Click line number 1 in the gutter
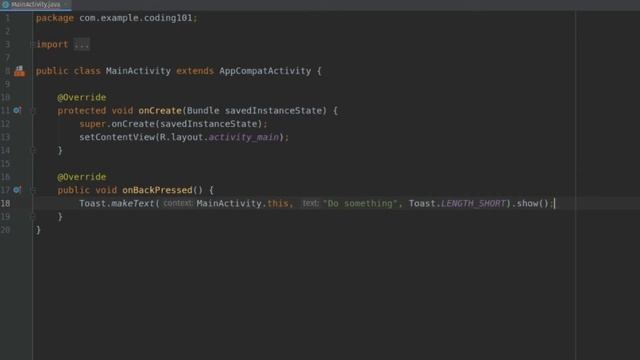 click(x=7, y=18)
